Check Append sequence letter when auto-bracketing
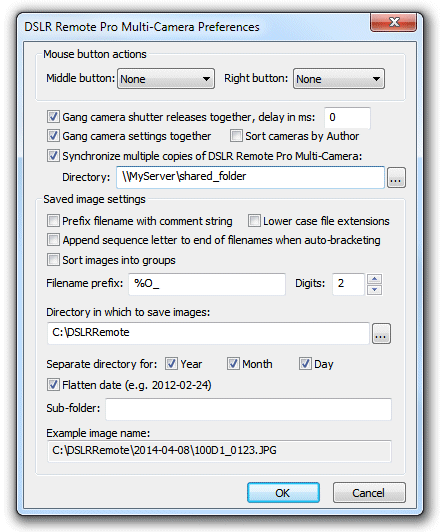This screenshot has height=532, width=440. point(53,240)
